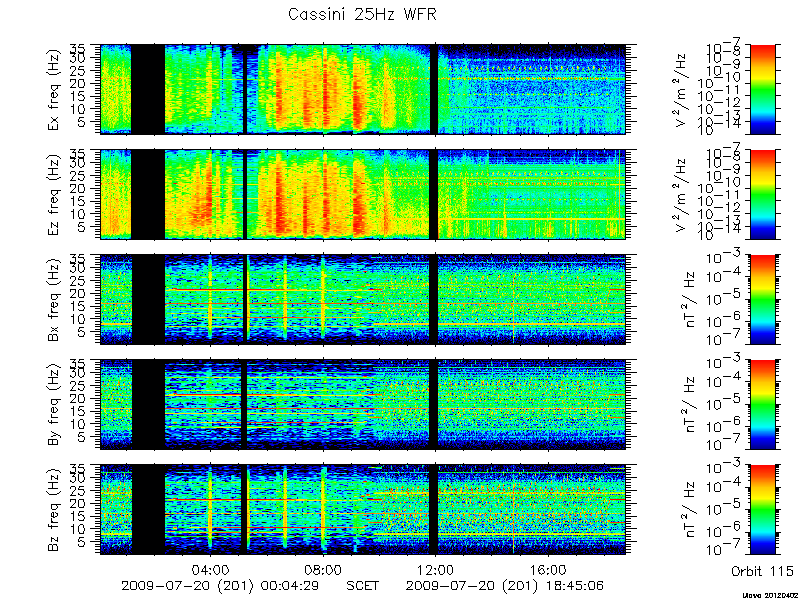Click the Ez electric field spectrogram panel

pos(363,194)
